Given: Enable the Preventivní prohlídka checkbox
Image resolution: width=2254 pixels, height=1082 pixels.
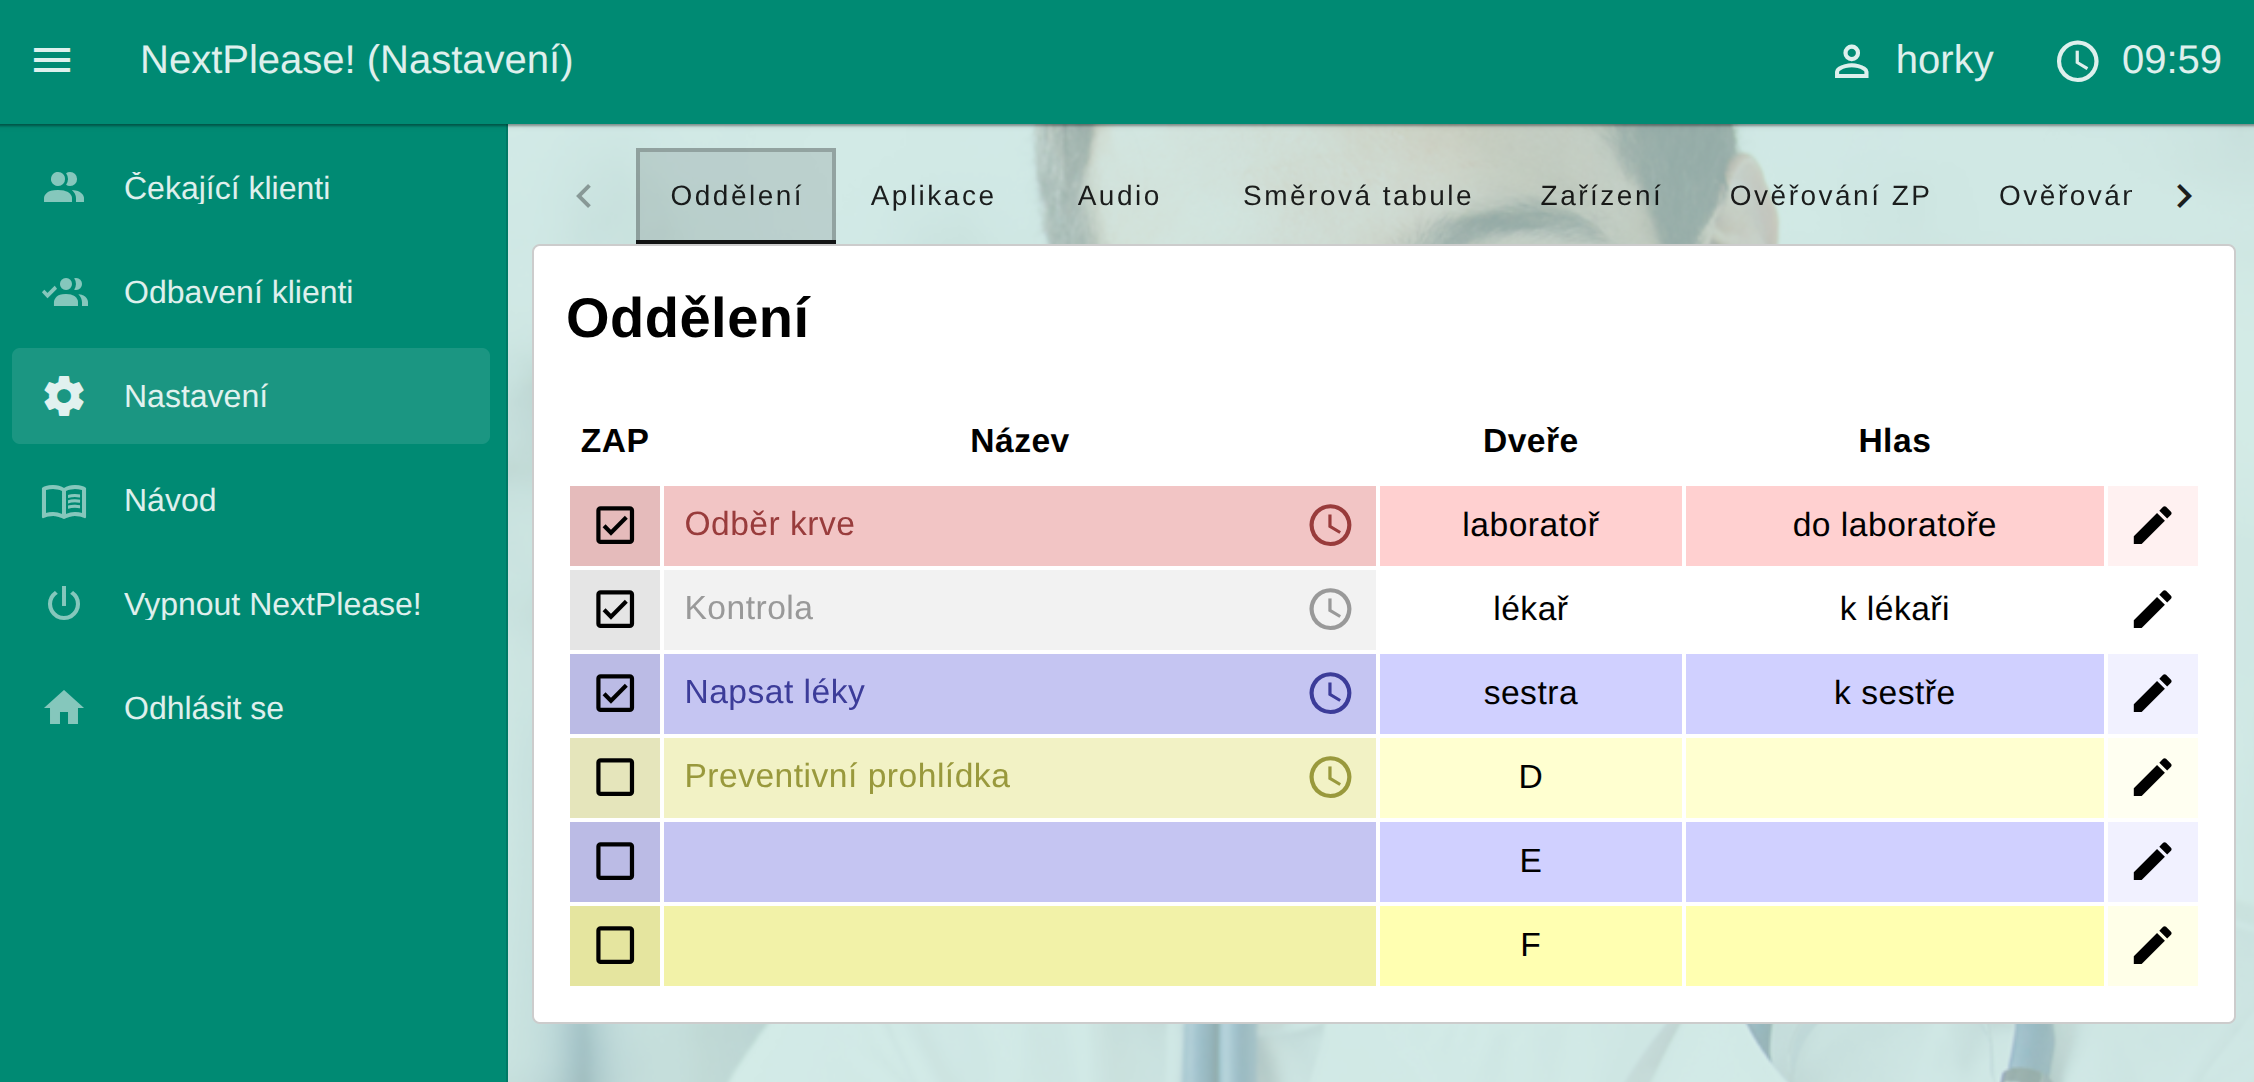Looking at the screenshot, I should (x=615, y=777).
